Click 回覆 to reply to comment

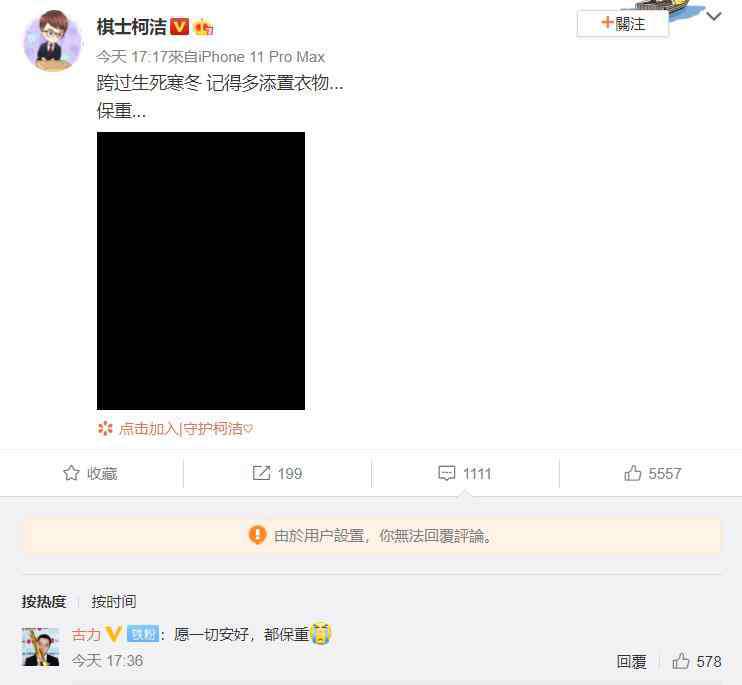[631, 661]
